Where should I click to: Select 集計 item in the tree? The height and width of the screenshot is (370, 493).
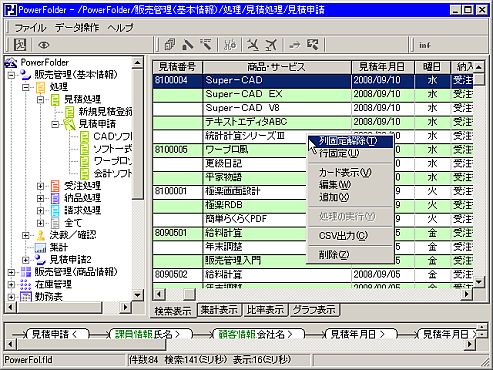[59, 247]
